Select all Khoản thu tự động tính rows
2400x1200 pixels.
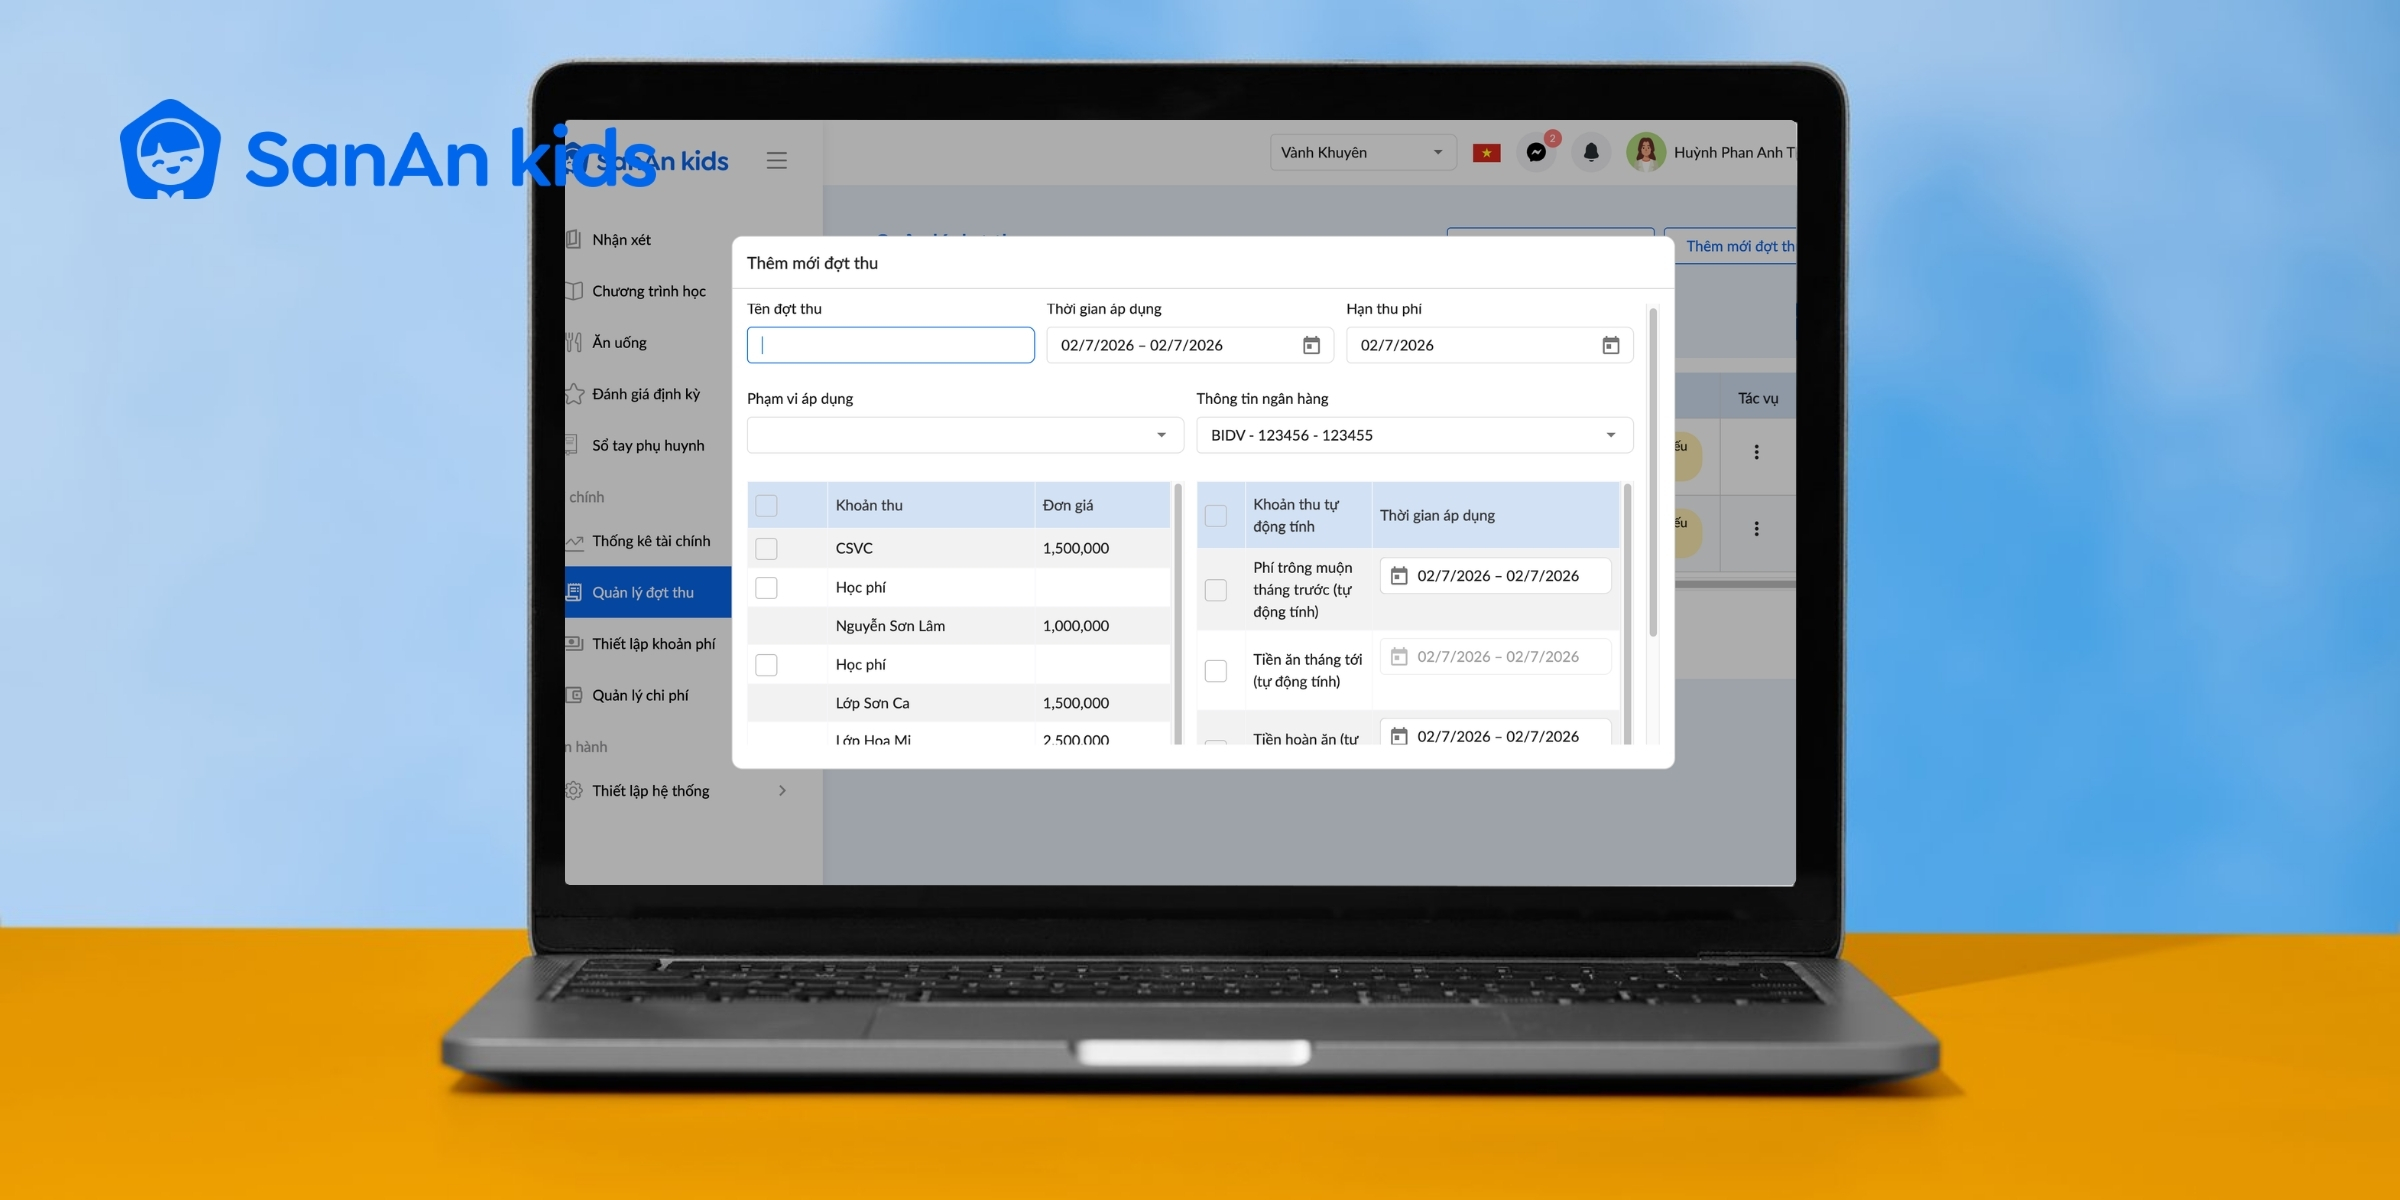(1216, 516)
